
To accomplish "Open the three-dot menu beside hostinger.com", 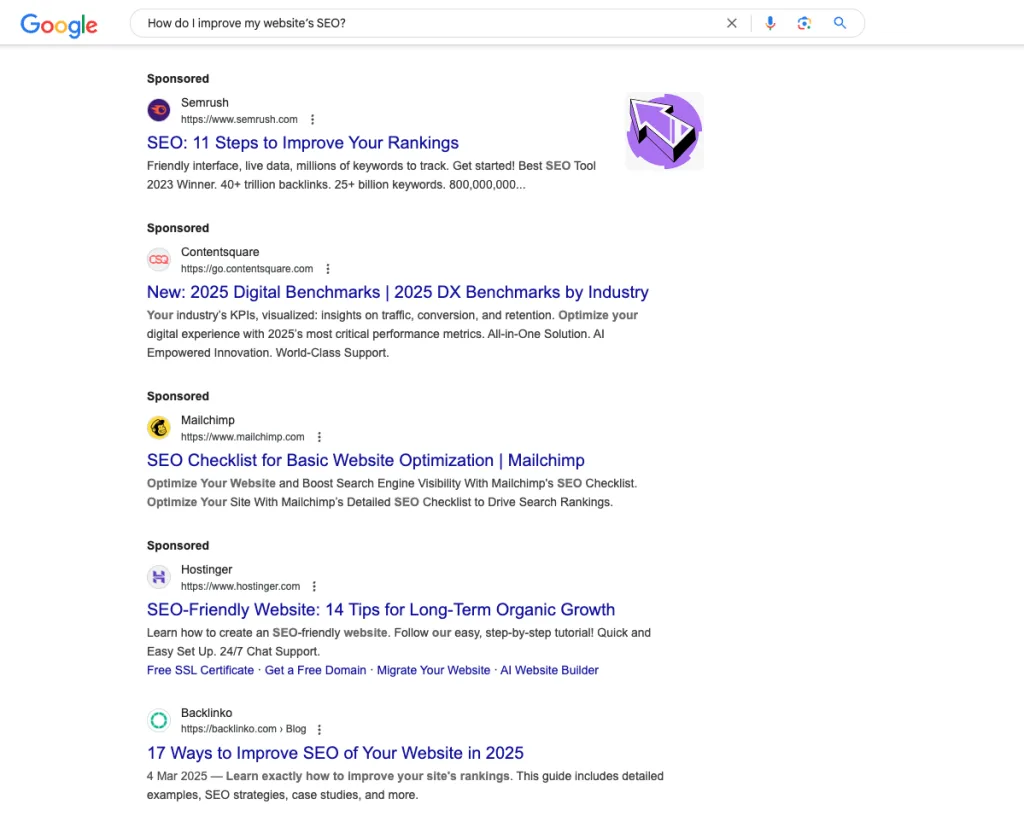I will [x=314, y=586].
